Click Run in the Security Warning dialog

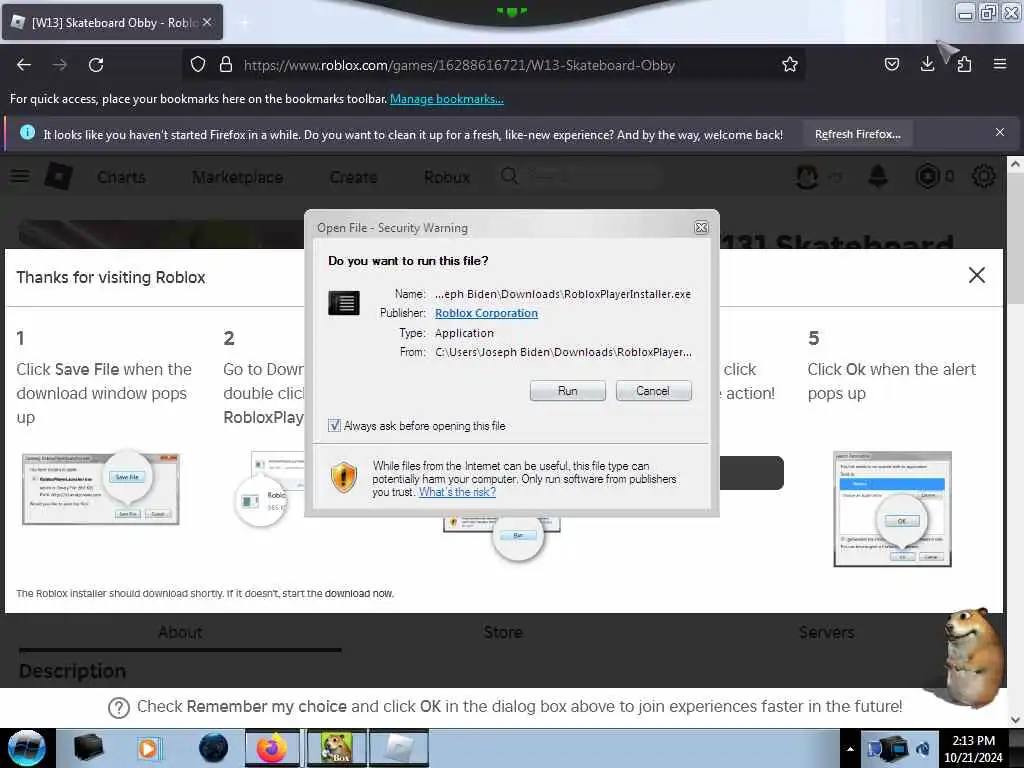pos(568,391)
